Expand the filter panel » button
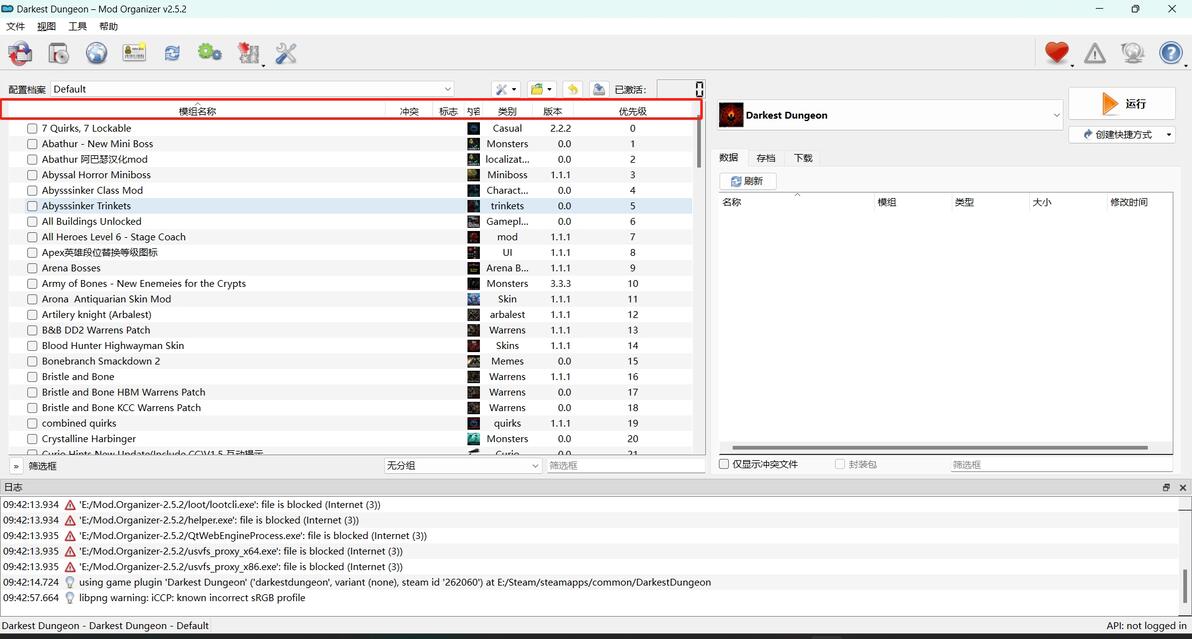 (16, 466)
